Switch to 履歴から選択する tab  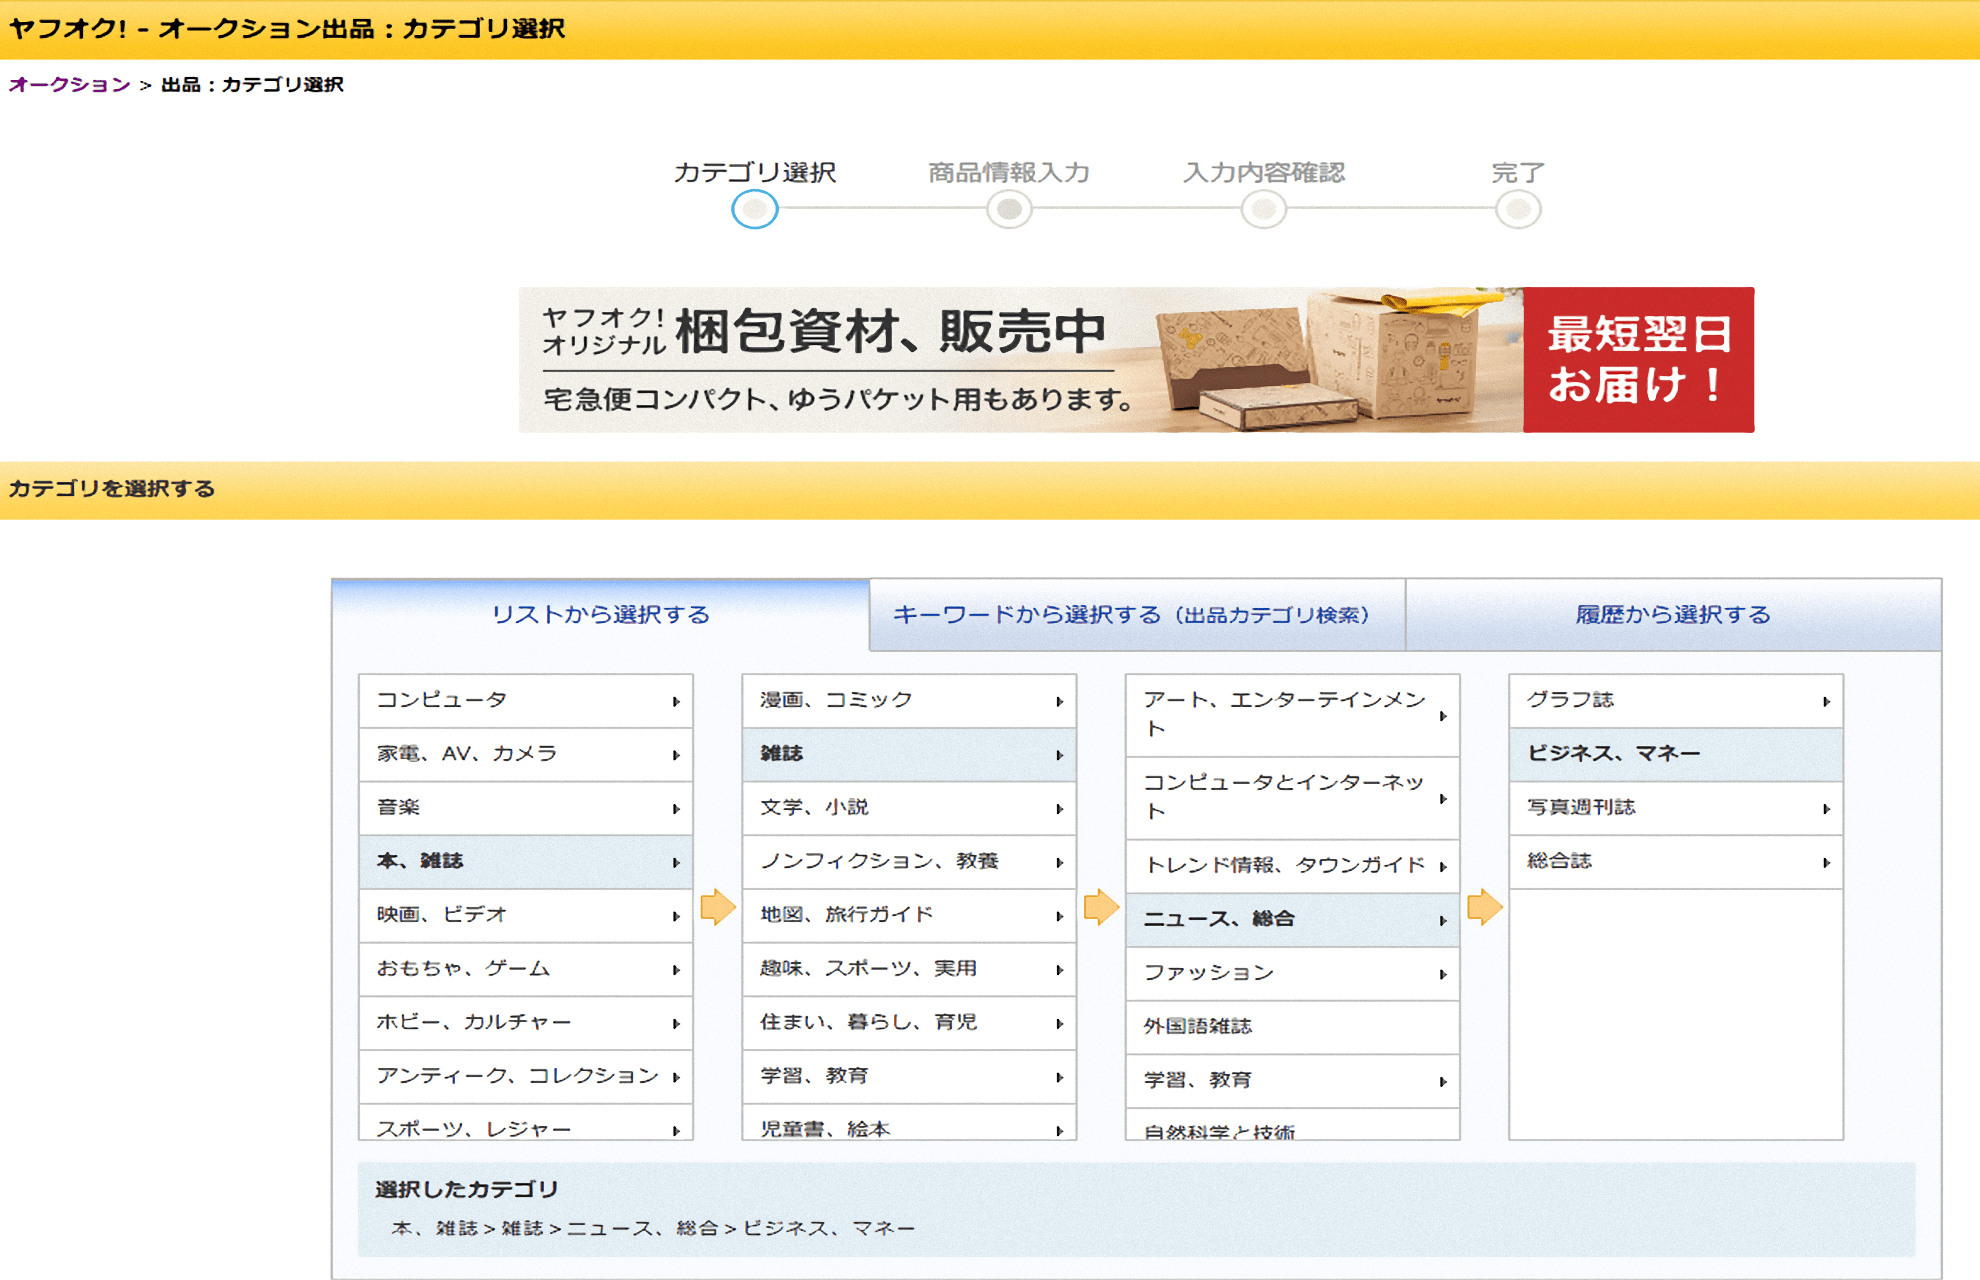point(1673,615)
